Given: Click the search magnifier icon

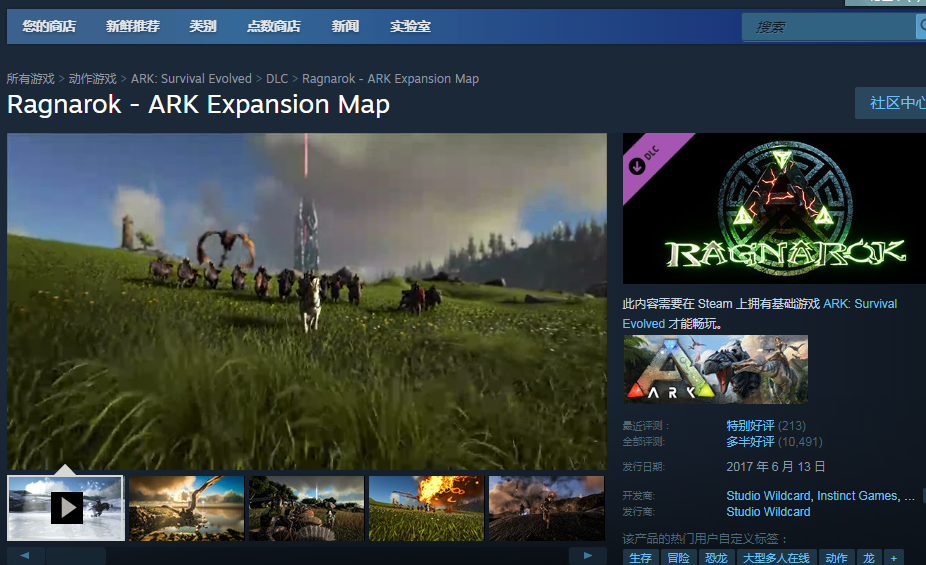Looking at the screenshot, I should click(x=921, y=27).
